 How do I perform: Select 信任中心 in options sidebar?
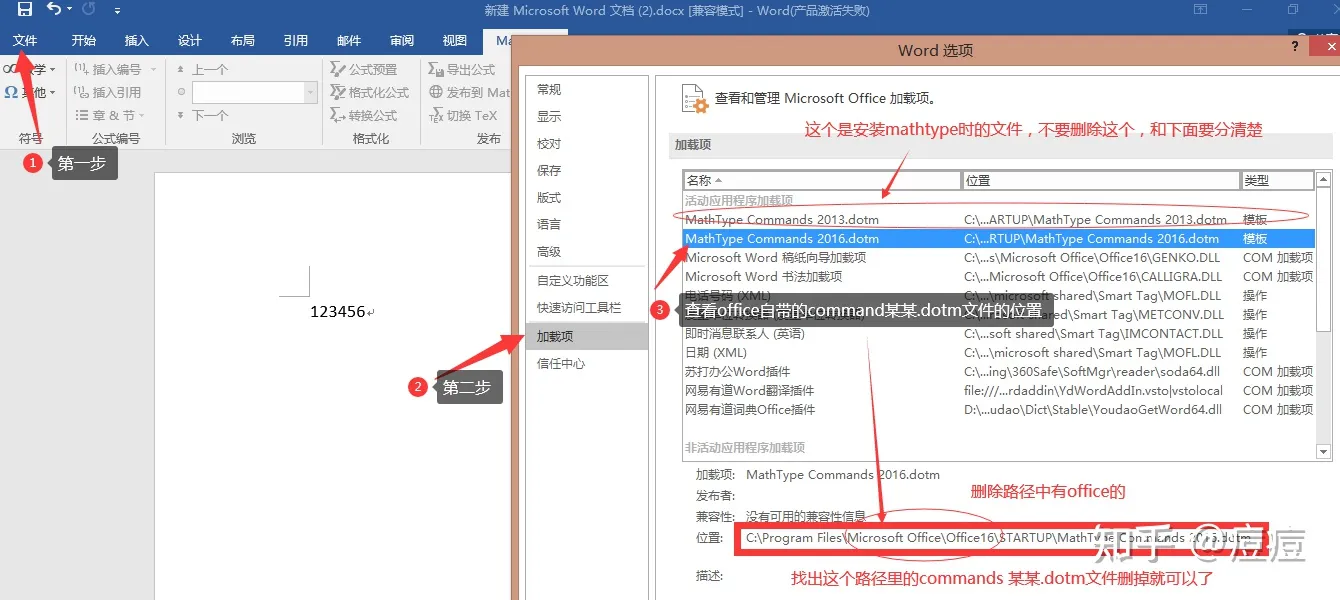click(587, 363)
